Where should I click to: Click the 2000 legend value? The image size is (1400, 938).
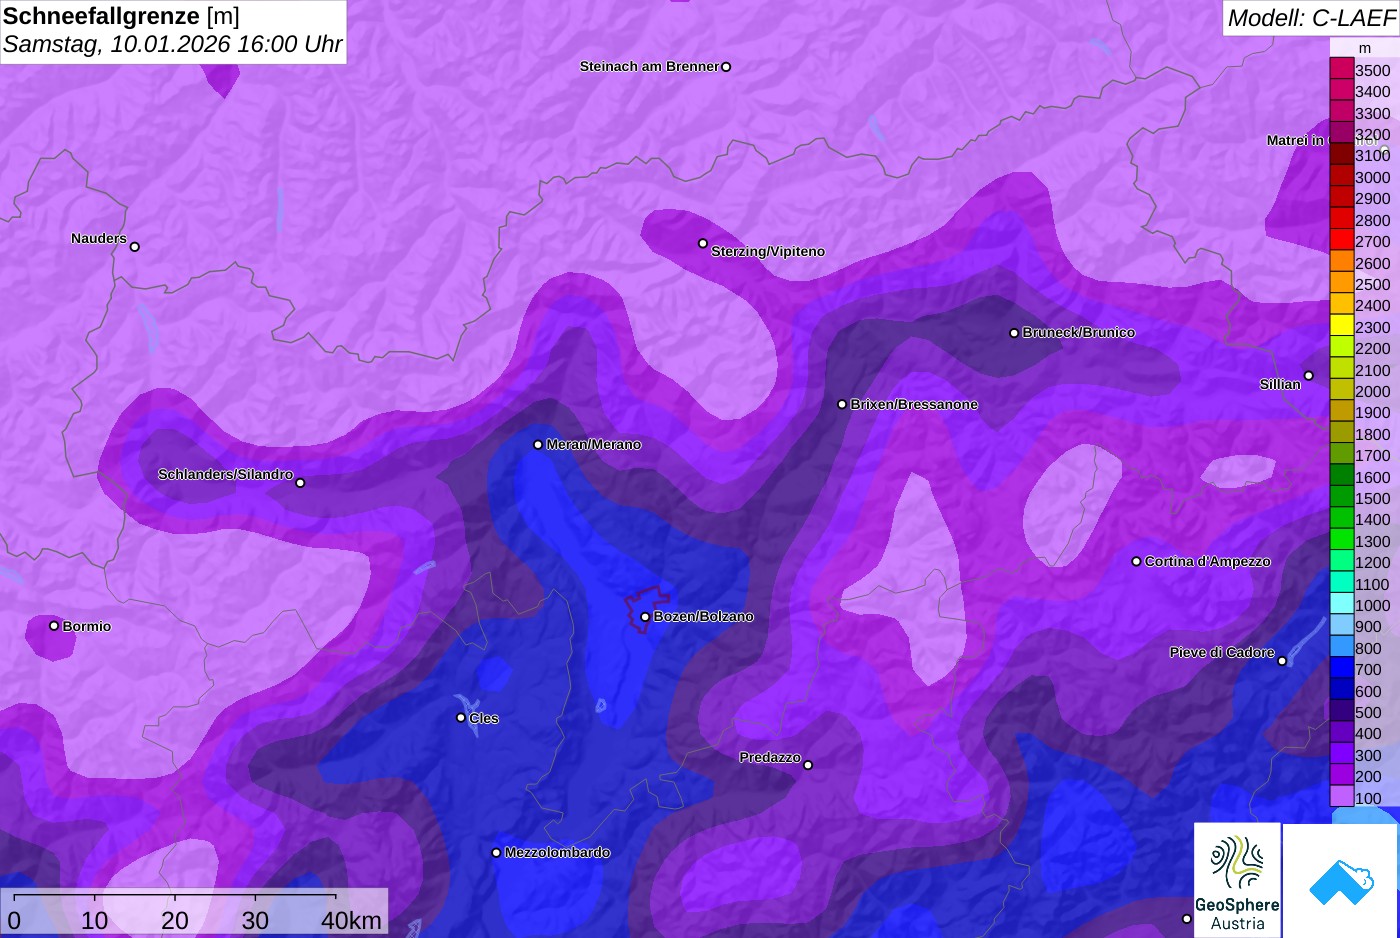click(1372, 391)
